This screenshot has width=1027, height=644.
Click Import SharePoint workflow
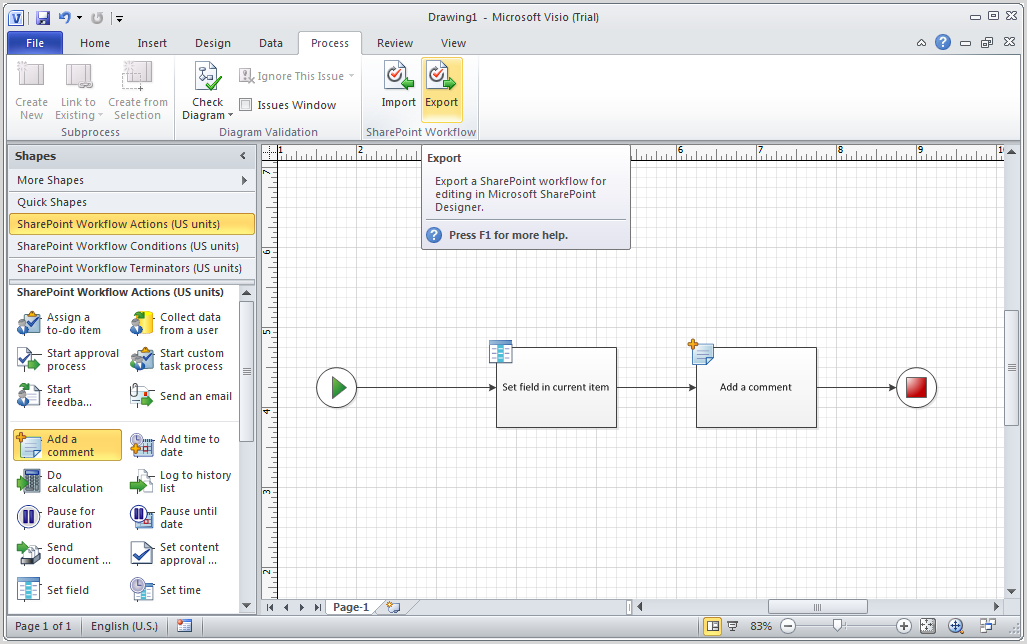(398, 90)
